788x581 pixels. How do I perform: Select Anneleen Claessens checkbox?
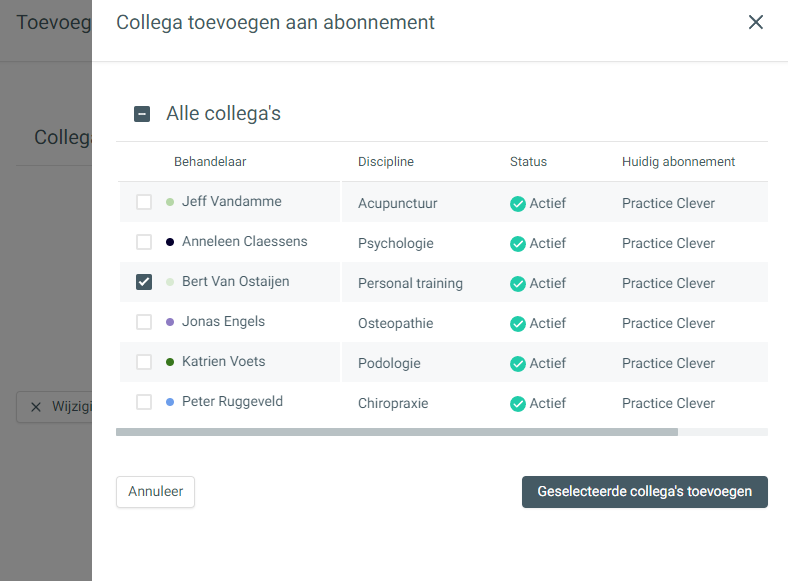click(x=144, y=242)
